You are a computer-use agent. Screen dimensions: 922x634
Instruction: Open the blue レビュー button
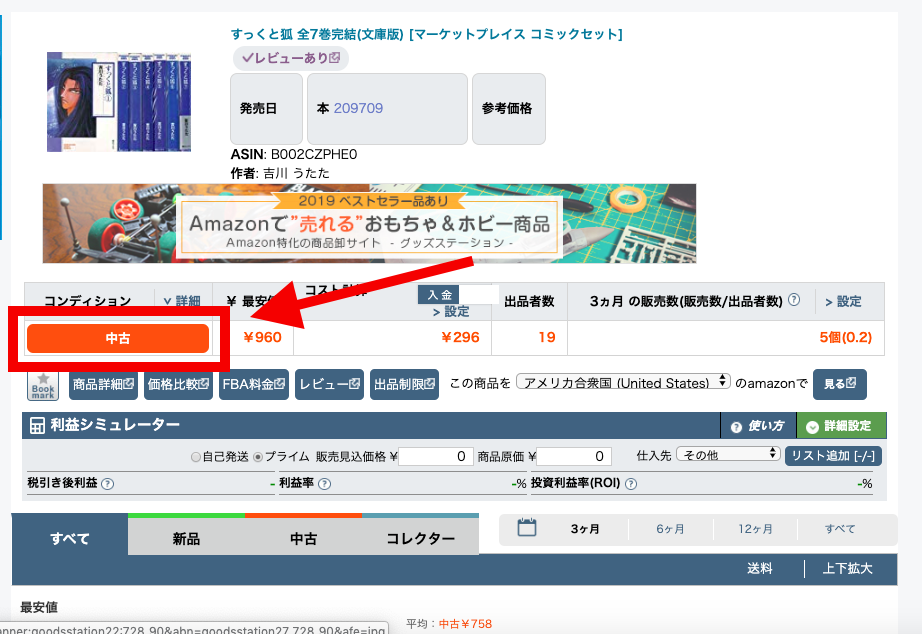[x=329, y=385]
